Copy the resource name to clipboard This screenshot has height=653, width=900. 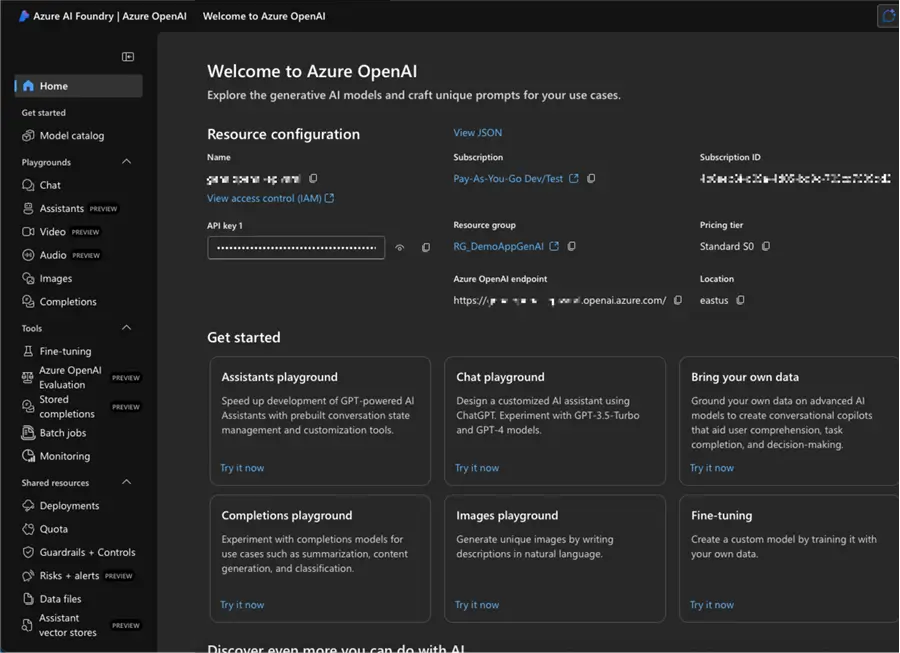[x=313, y=179]
